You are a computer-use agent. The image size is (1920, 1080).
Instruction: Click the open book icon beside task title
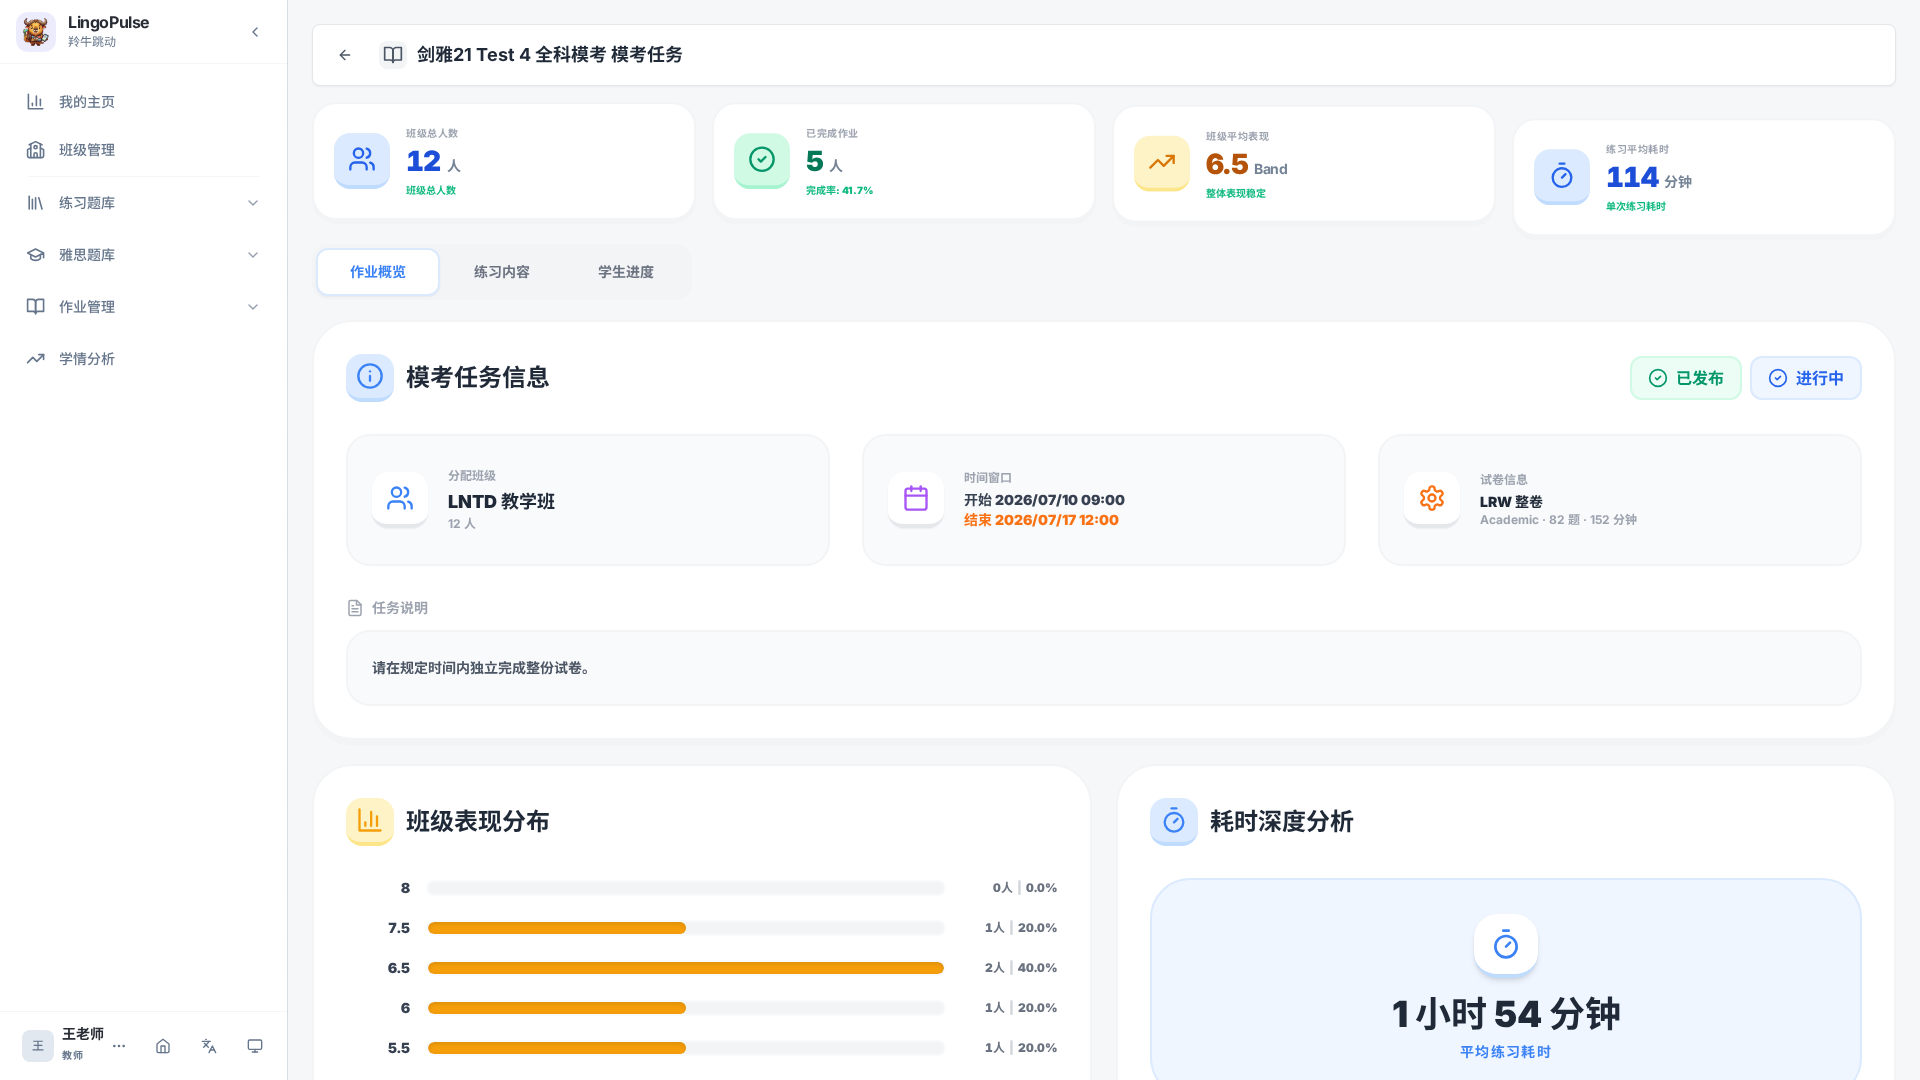(393, 55)
